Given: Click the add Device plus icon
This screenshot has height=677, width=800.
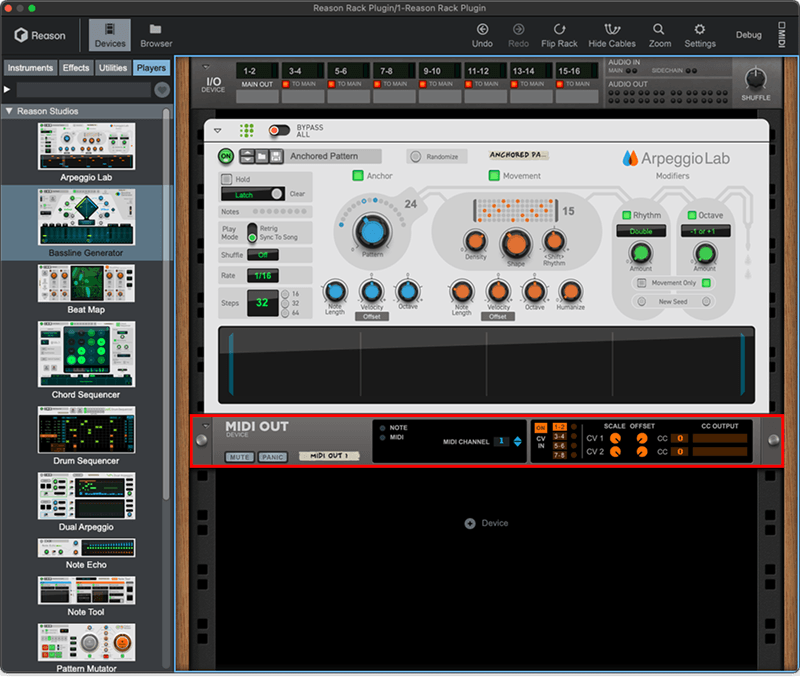Looking at the screenshot, I should [470, 524].
